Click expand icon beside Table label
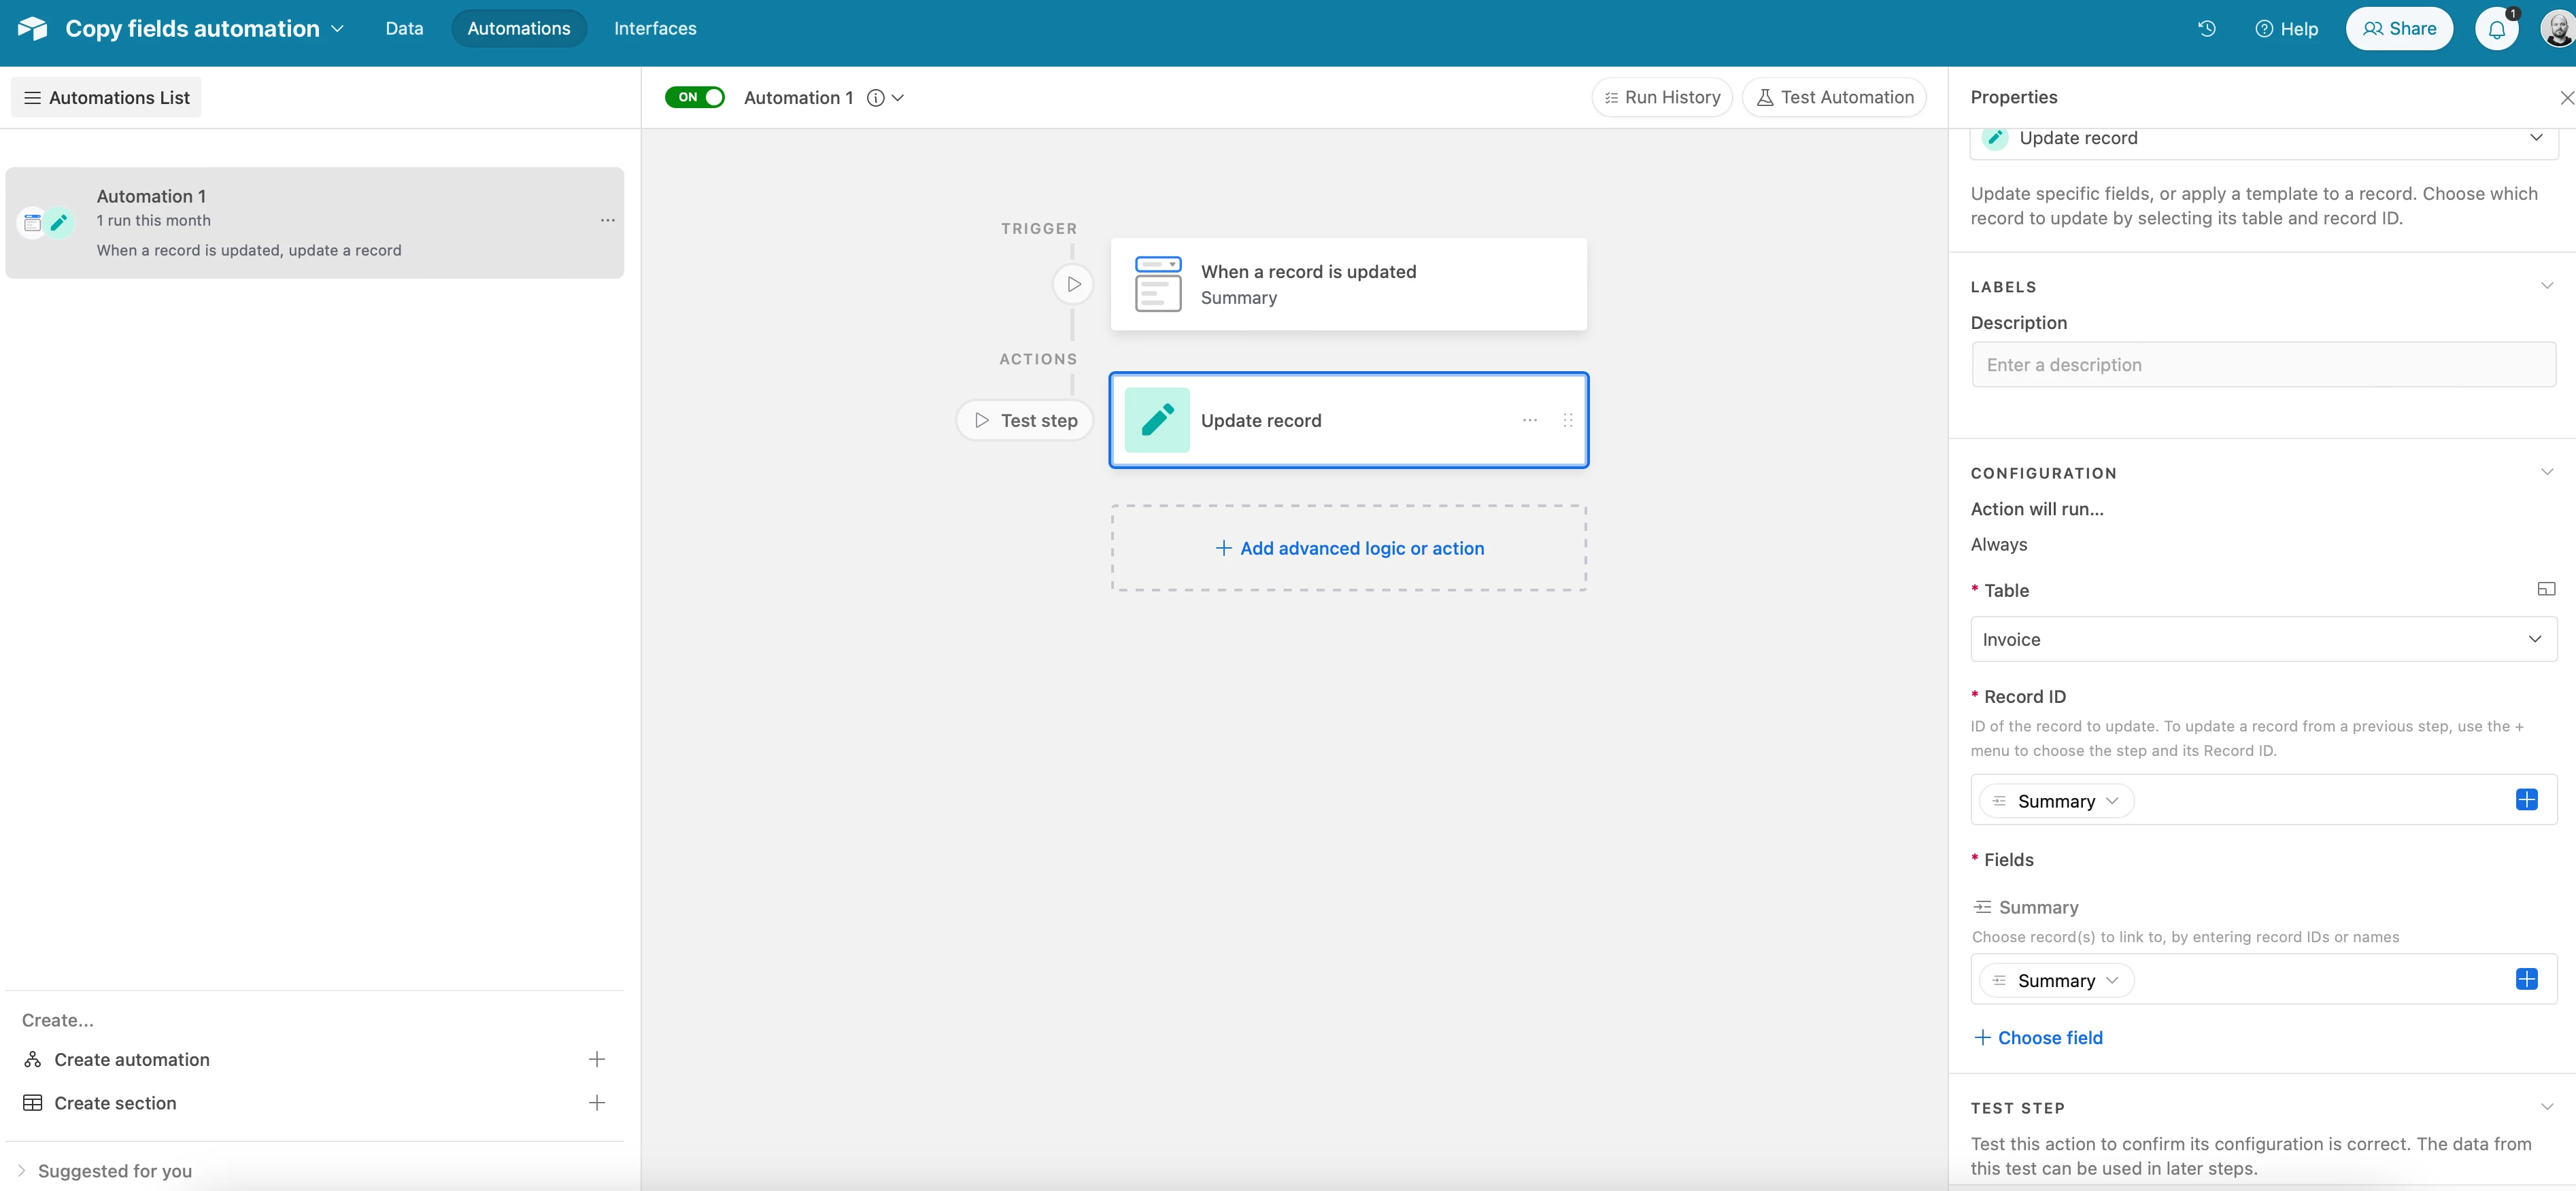This screenshot has height=1191, width=2576. point(2546,589)
